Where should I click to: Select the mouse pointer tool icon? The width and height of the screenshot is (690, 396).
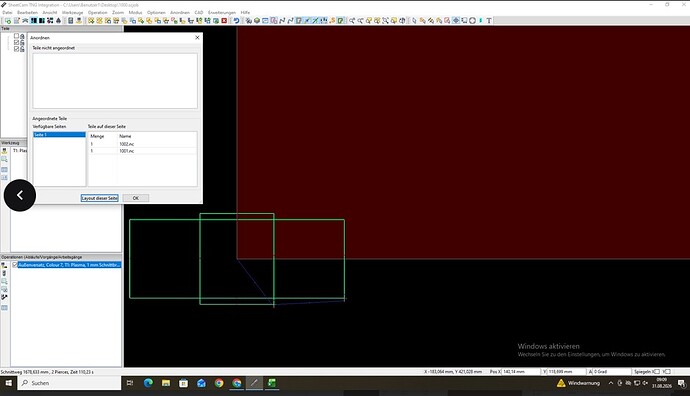pyautogui.click(x=414, y=21)
